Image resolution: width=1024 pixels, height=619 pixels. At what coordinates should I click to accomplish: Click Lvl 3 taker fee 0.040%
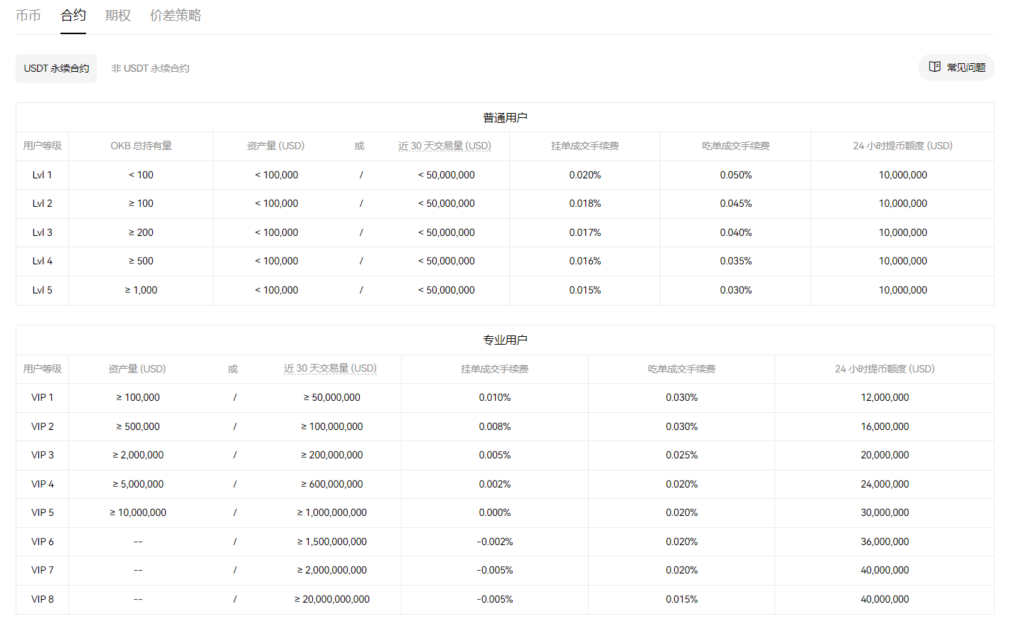tap(736, 232)
